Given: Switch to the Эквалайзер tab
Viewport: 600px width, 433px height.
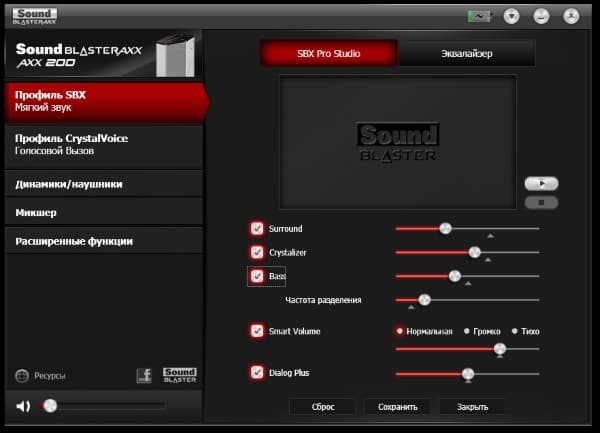Looking at the screenshot, I should click(466, 54).
